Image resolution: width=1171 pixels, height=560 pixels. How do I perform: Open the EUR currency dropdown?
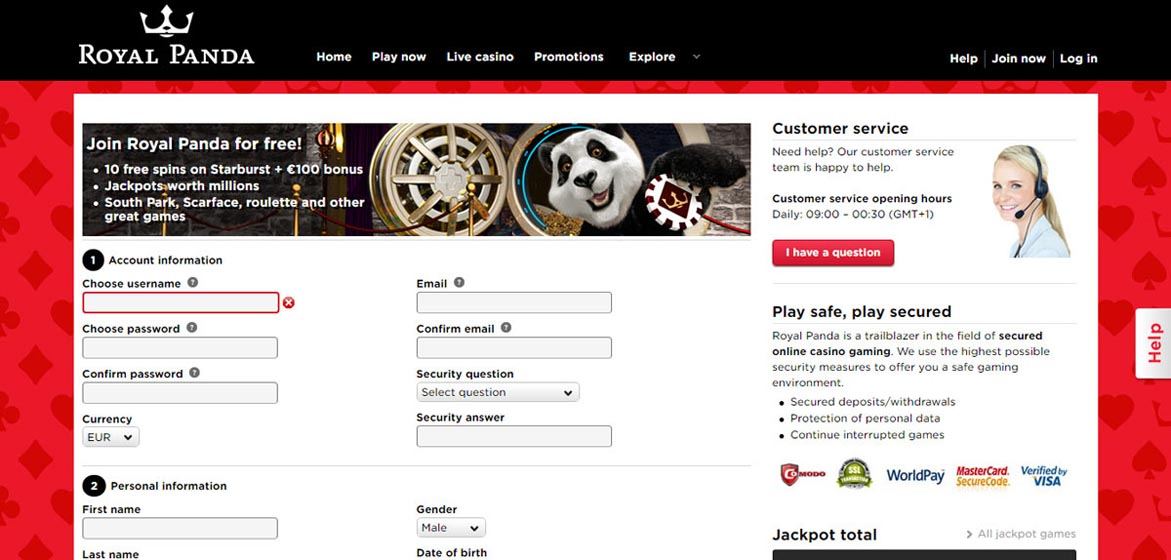pyautogui.click(x=111, y=437)
